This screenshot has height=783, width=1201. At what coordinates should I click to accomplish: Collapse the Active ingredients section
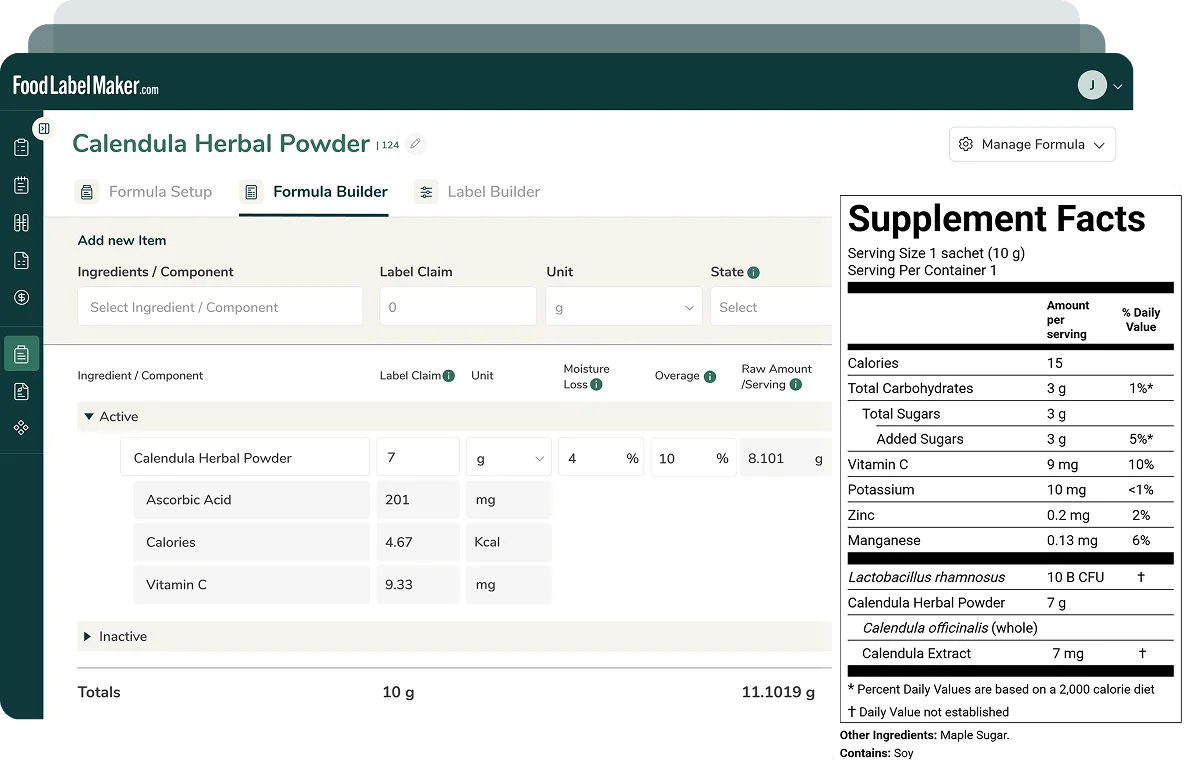tap(89, 417)
